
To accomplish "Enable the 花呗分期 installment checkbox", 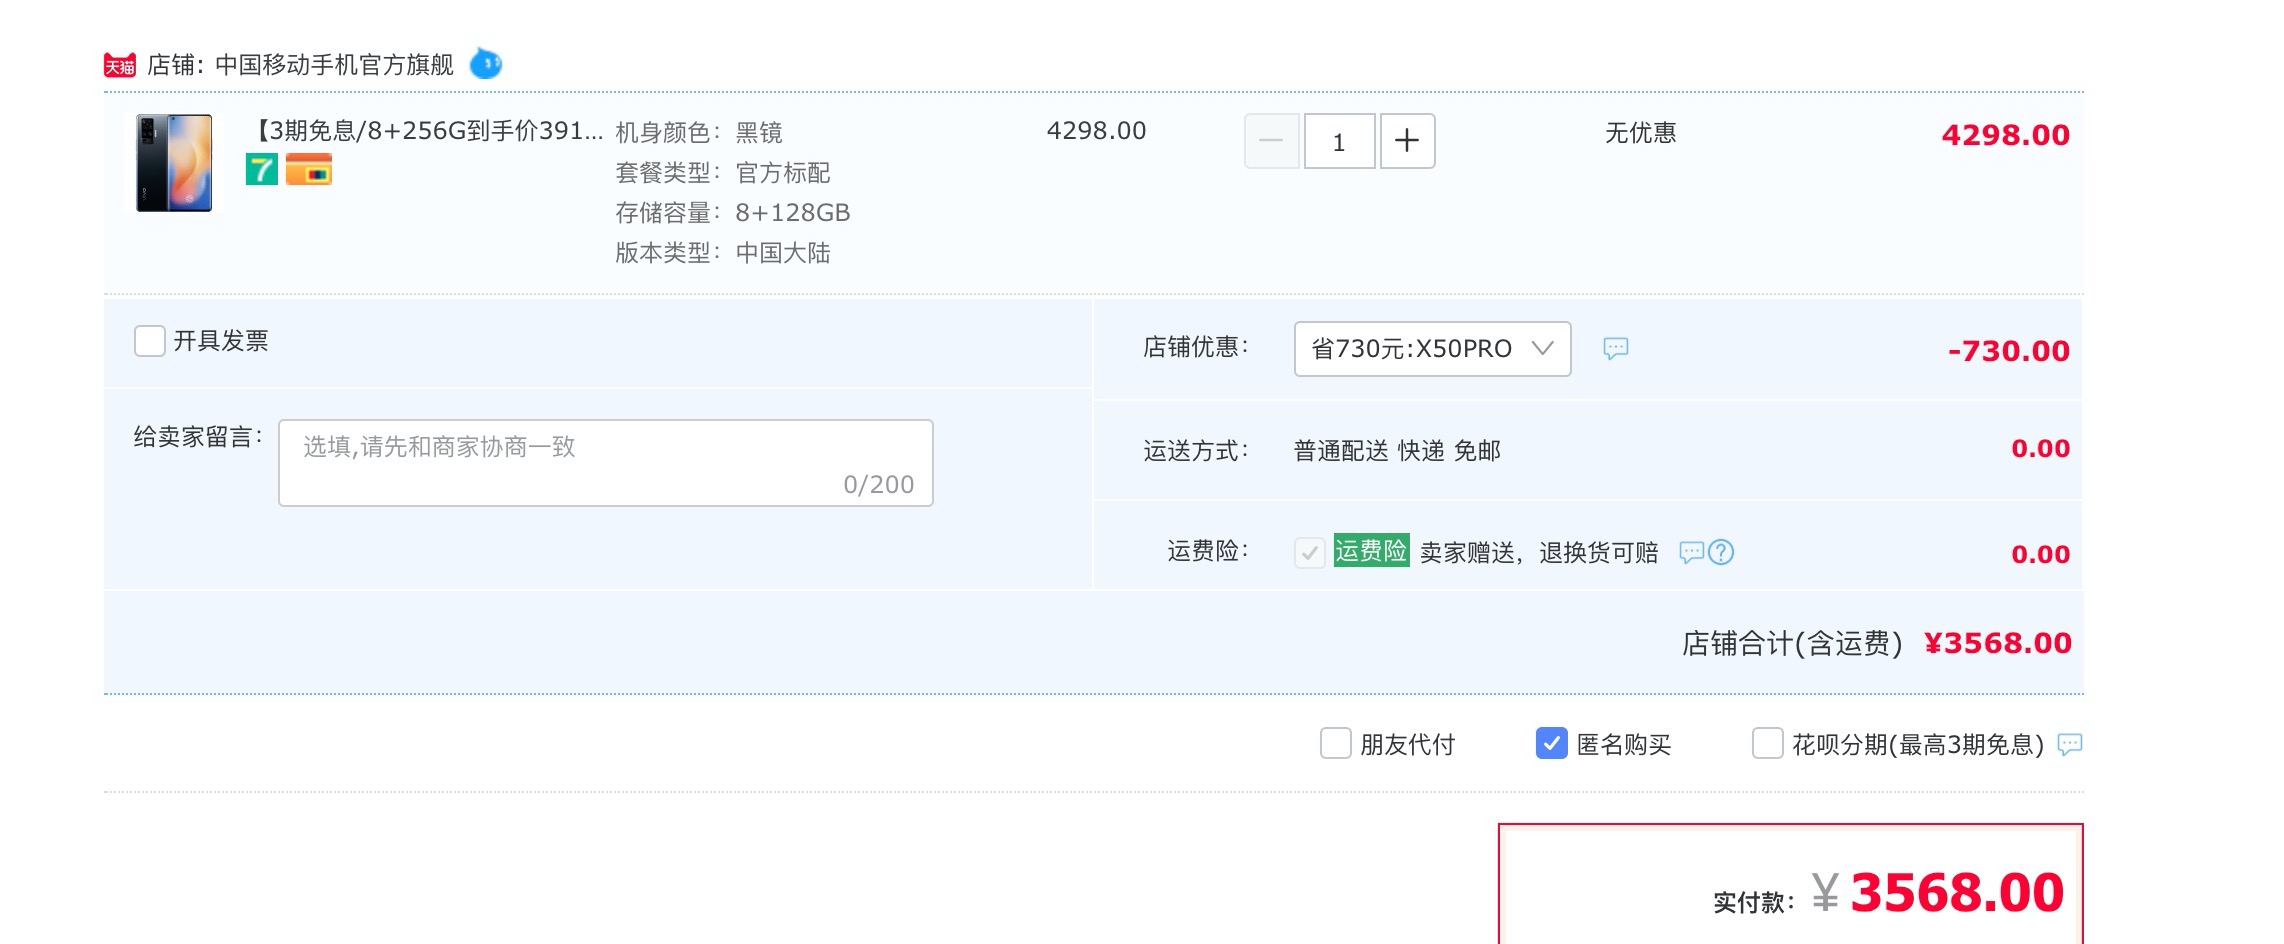I will pos(1768,744).
